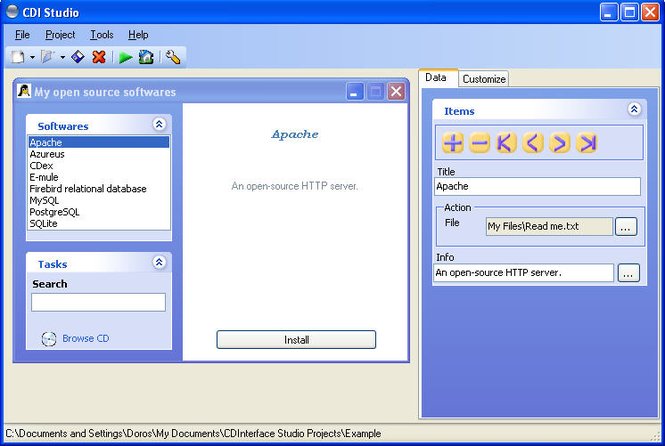This screenshot has width=665, height=446.
Task: Click the red X delete icon
Action: [x=99, y=57]
